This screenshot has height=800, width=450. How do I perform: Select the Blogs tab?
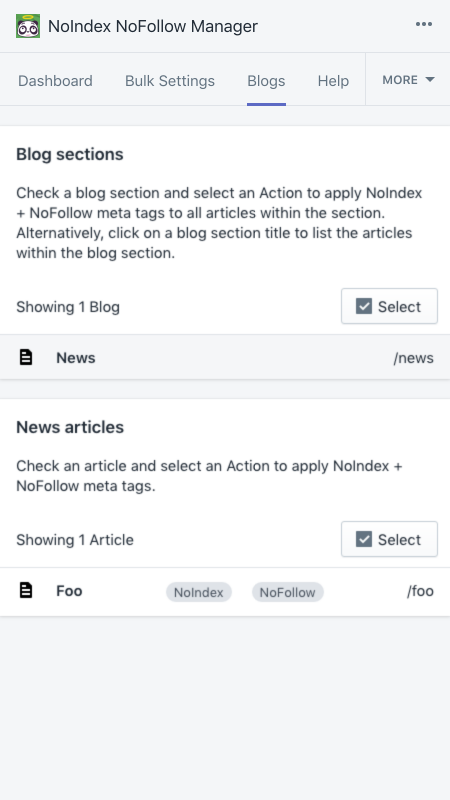click(x=266, y=81)
